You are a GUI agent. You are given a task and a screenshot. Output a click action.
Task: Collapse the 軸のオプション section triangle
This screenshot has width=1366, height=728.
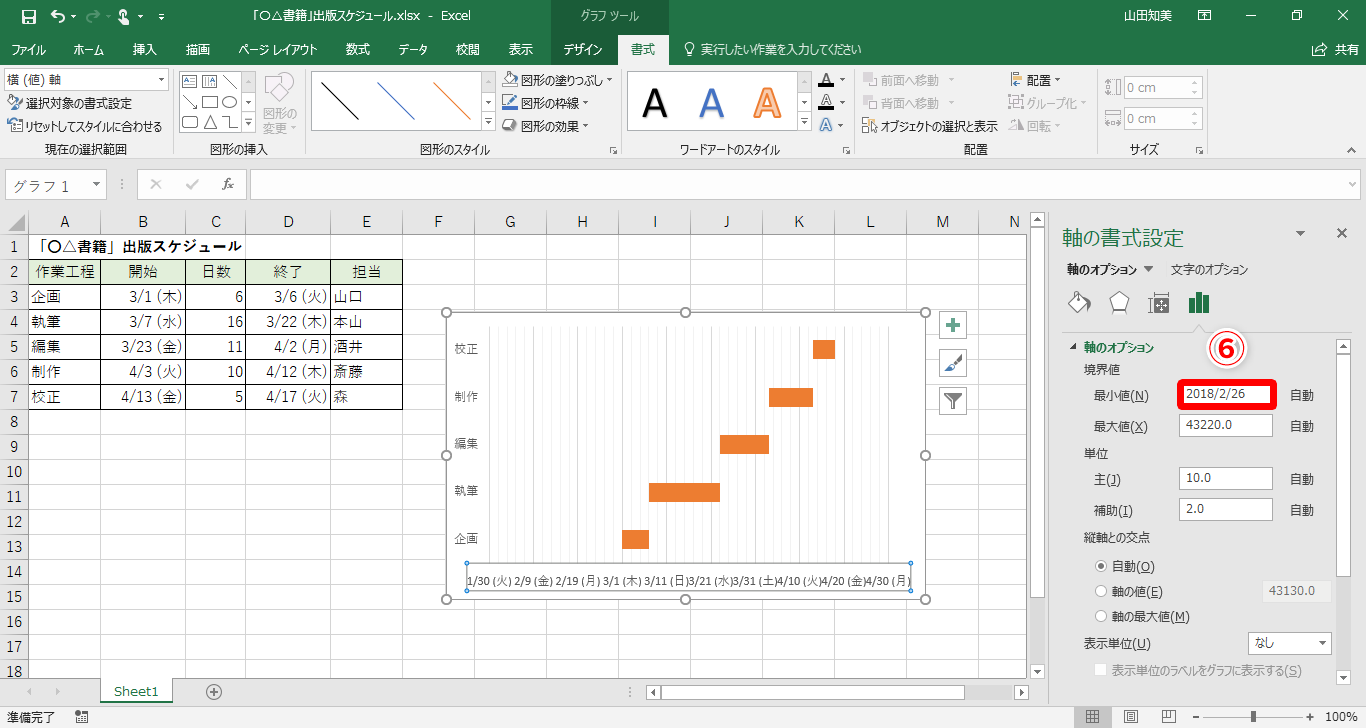1074,347
